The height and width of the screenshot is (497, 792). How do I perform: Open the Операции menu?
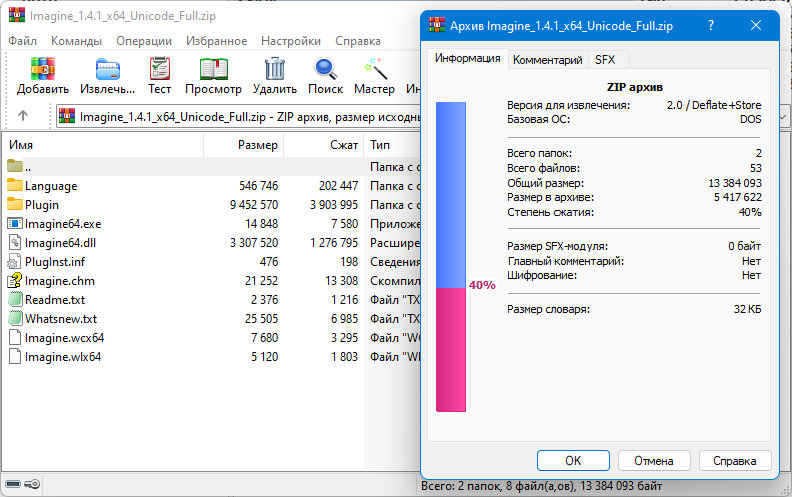(x=144, y=41)
